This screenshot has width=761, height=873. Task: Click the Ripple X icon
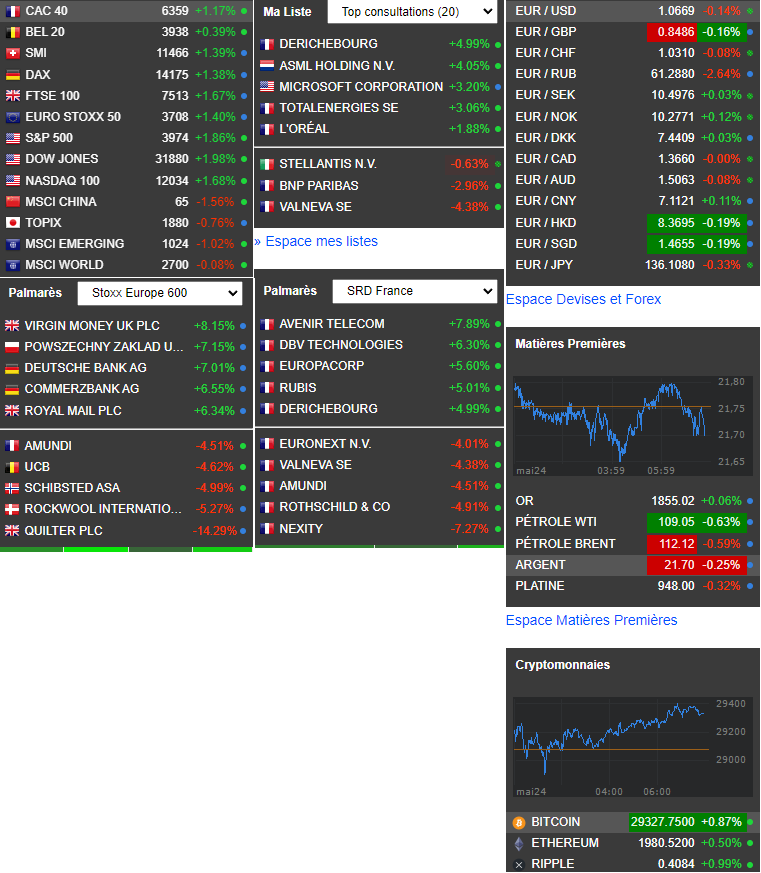[x=518, y=864]
